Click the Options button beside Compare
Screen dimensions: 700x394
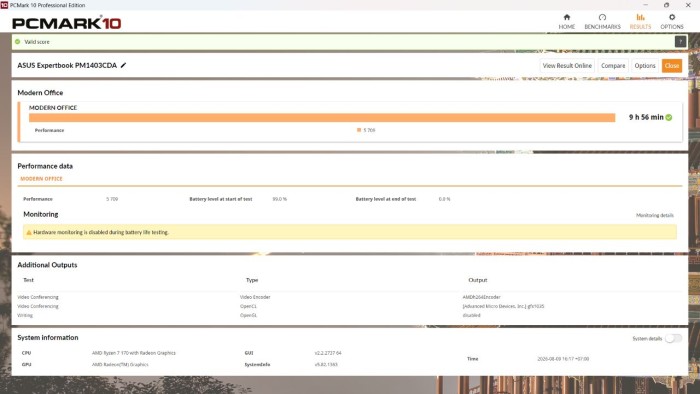point(645,66)
